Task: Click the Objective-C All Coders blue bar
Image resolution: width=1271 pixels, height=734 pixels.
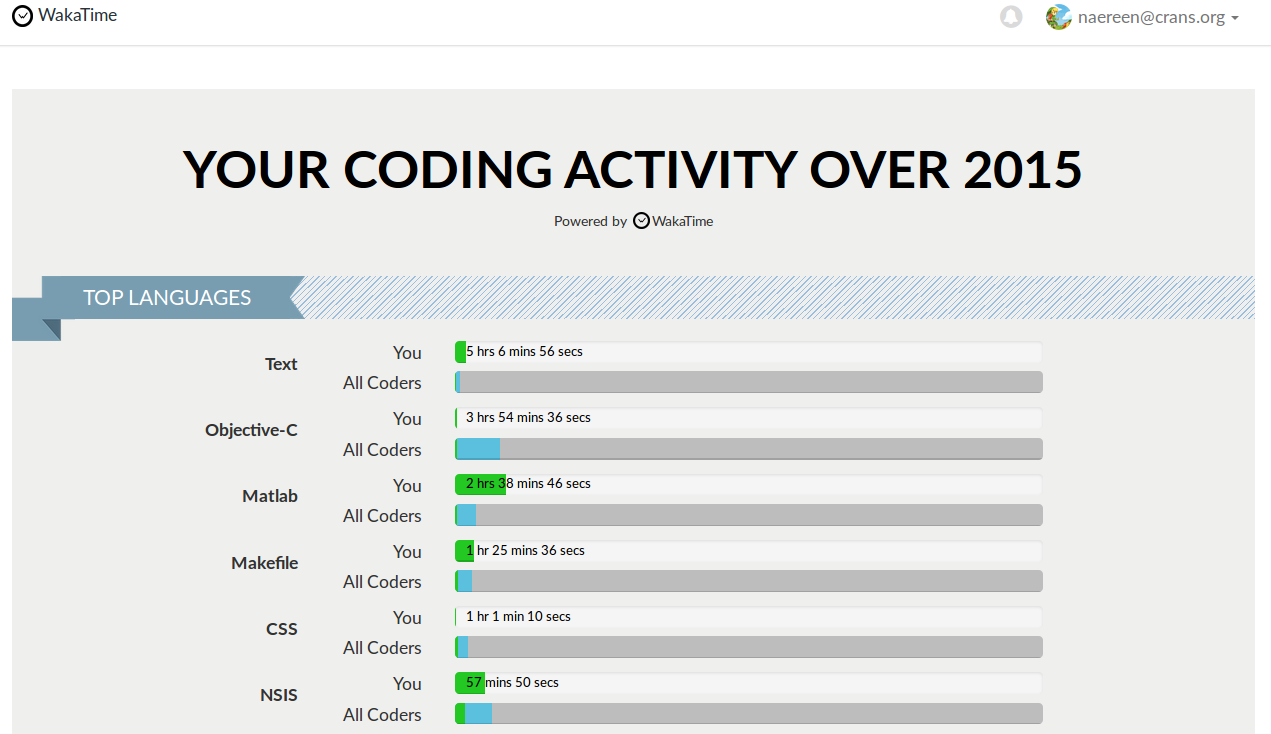Action: click(x=479, y=449)
